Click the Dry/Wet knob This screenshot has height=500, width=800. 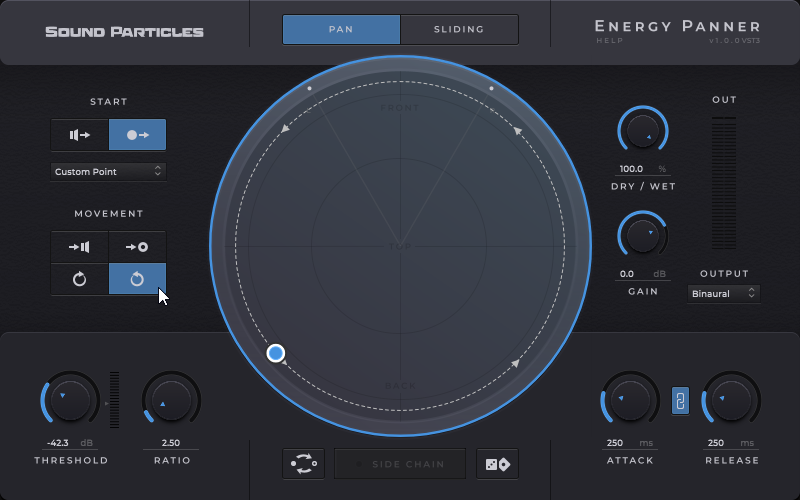(x=642, y=130)
